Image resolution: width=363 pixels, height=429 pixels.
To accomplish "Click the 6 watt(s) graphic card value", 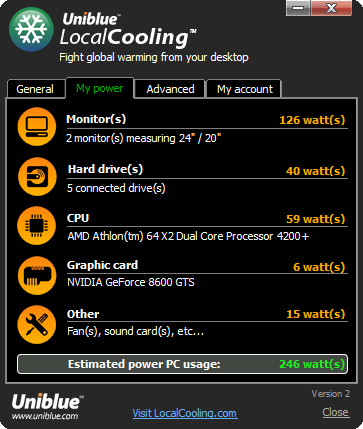I will tap(319, 267).
